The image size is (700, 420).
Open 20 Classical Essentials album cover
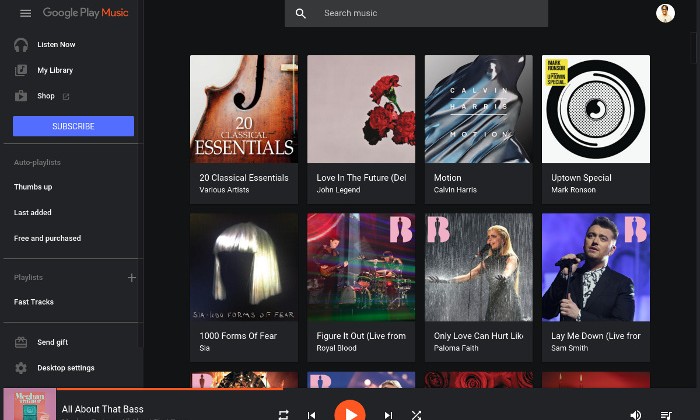pyautogui.click(x=244, y=109)
